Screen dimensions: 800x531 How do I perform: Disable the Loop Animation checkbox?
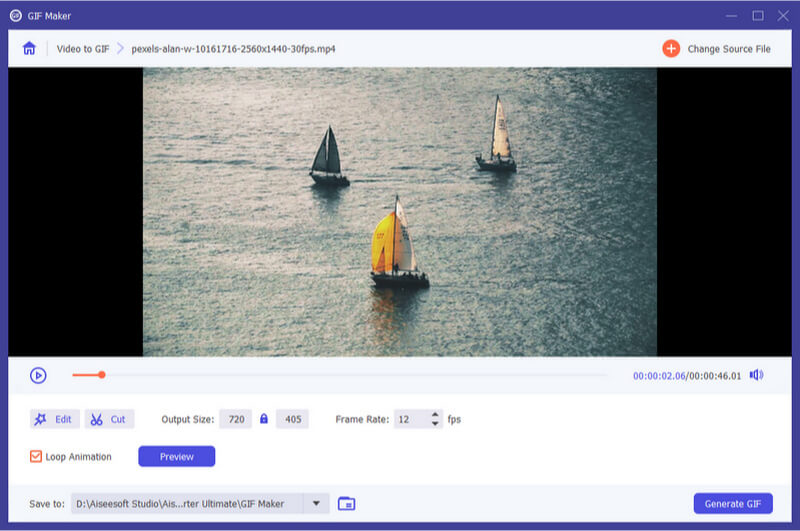pos(36,456)
